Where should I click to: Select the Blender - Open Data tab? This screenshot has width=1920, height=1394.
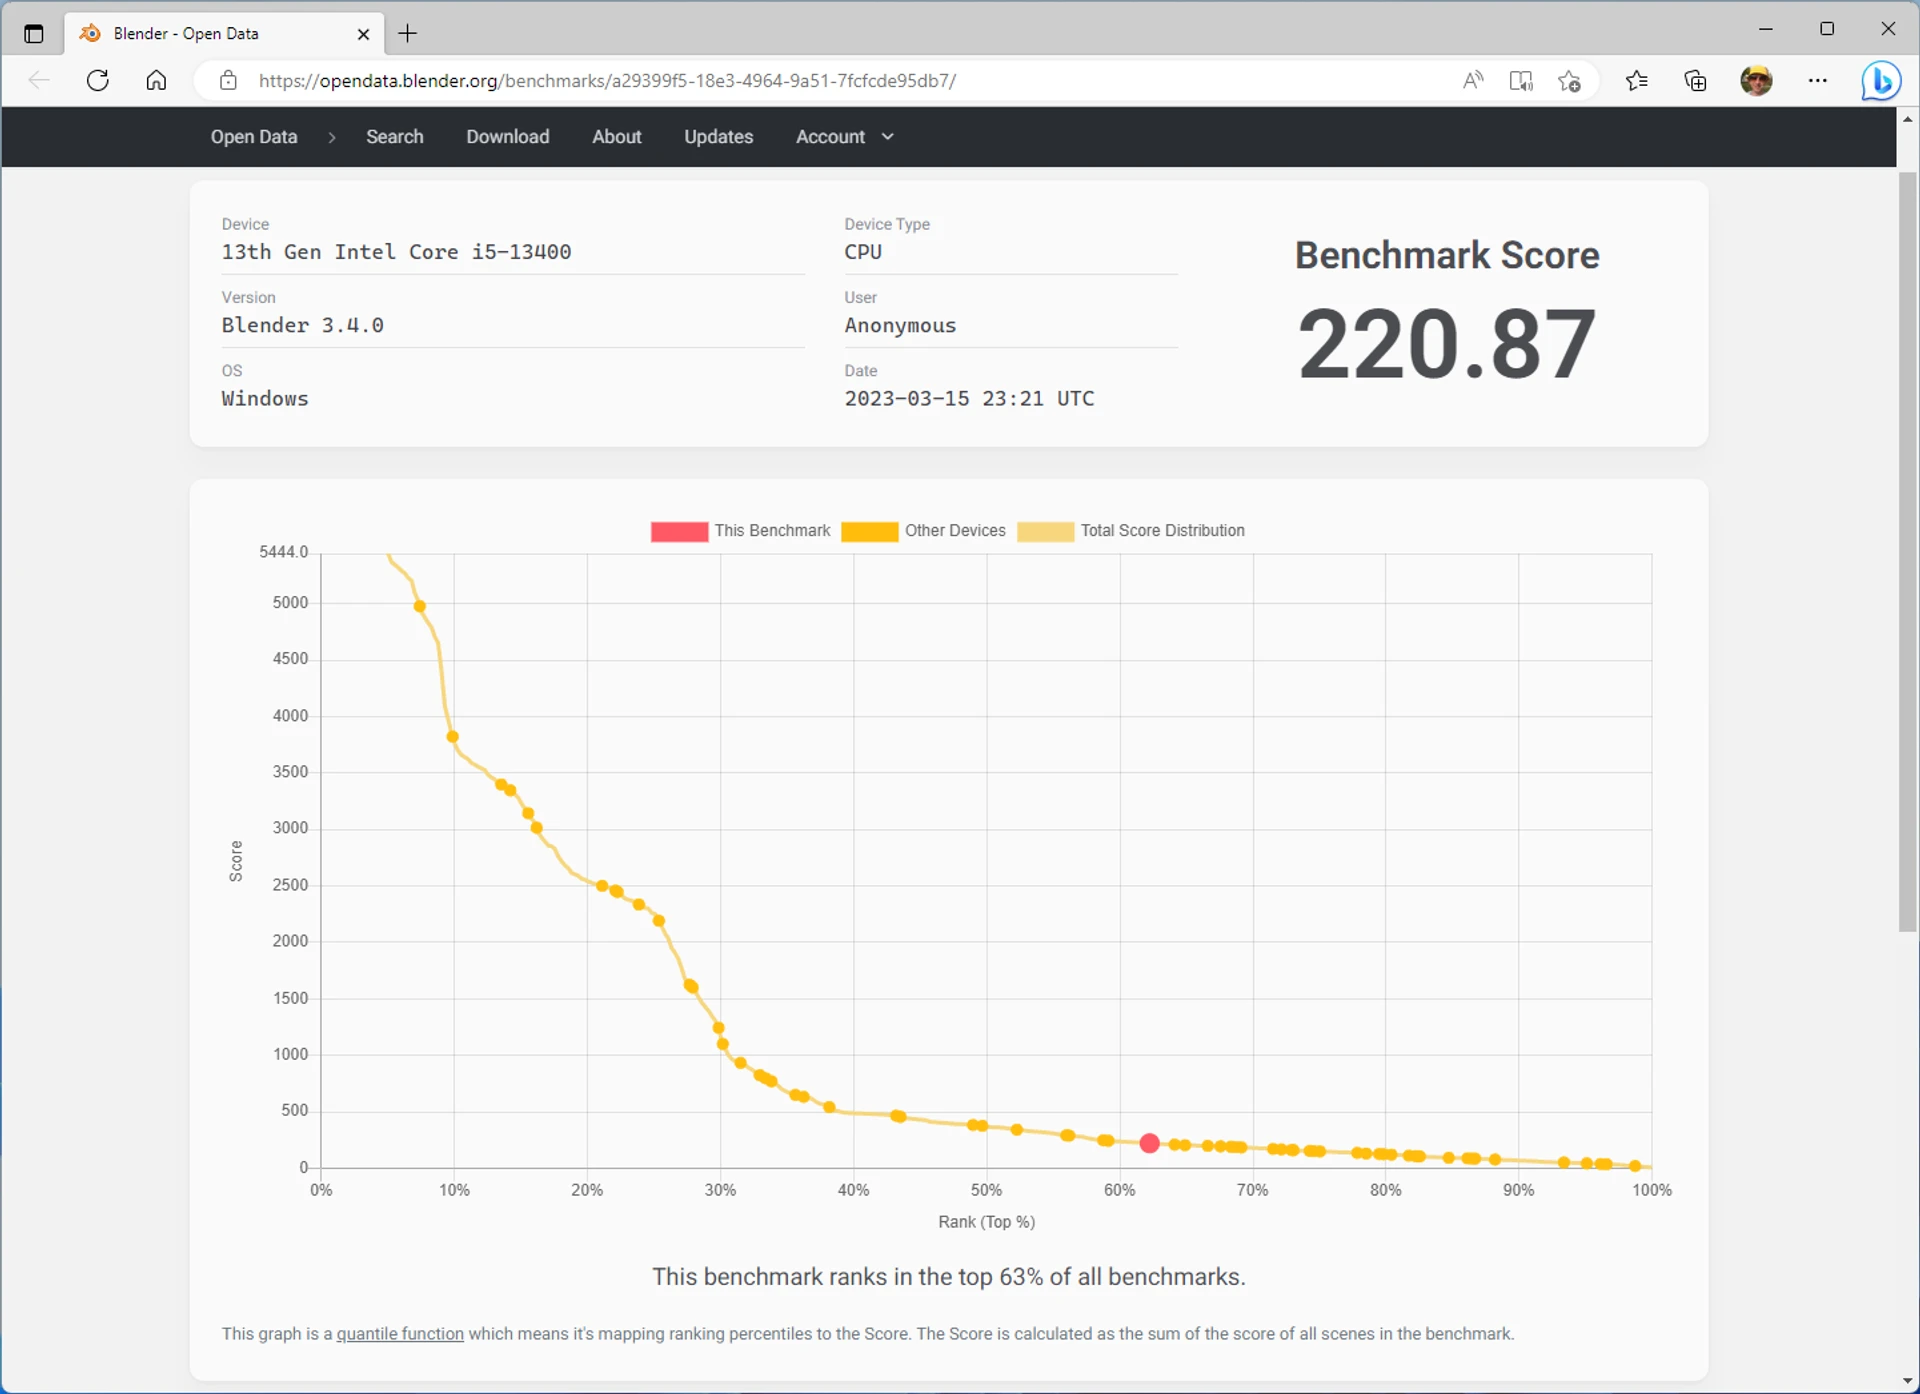click(x=224, y=34)
